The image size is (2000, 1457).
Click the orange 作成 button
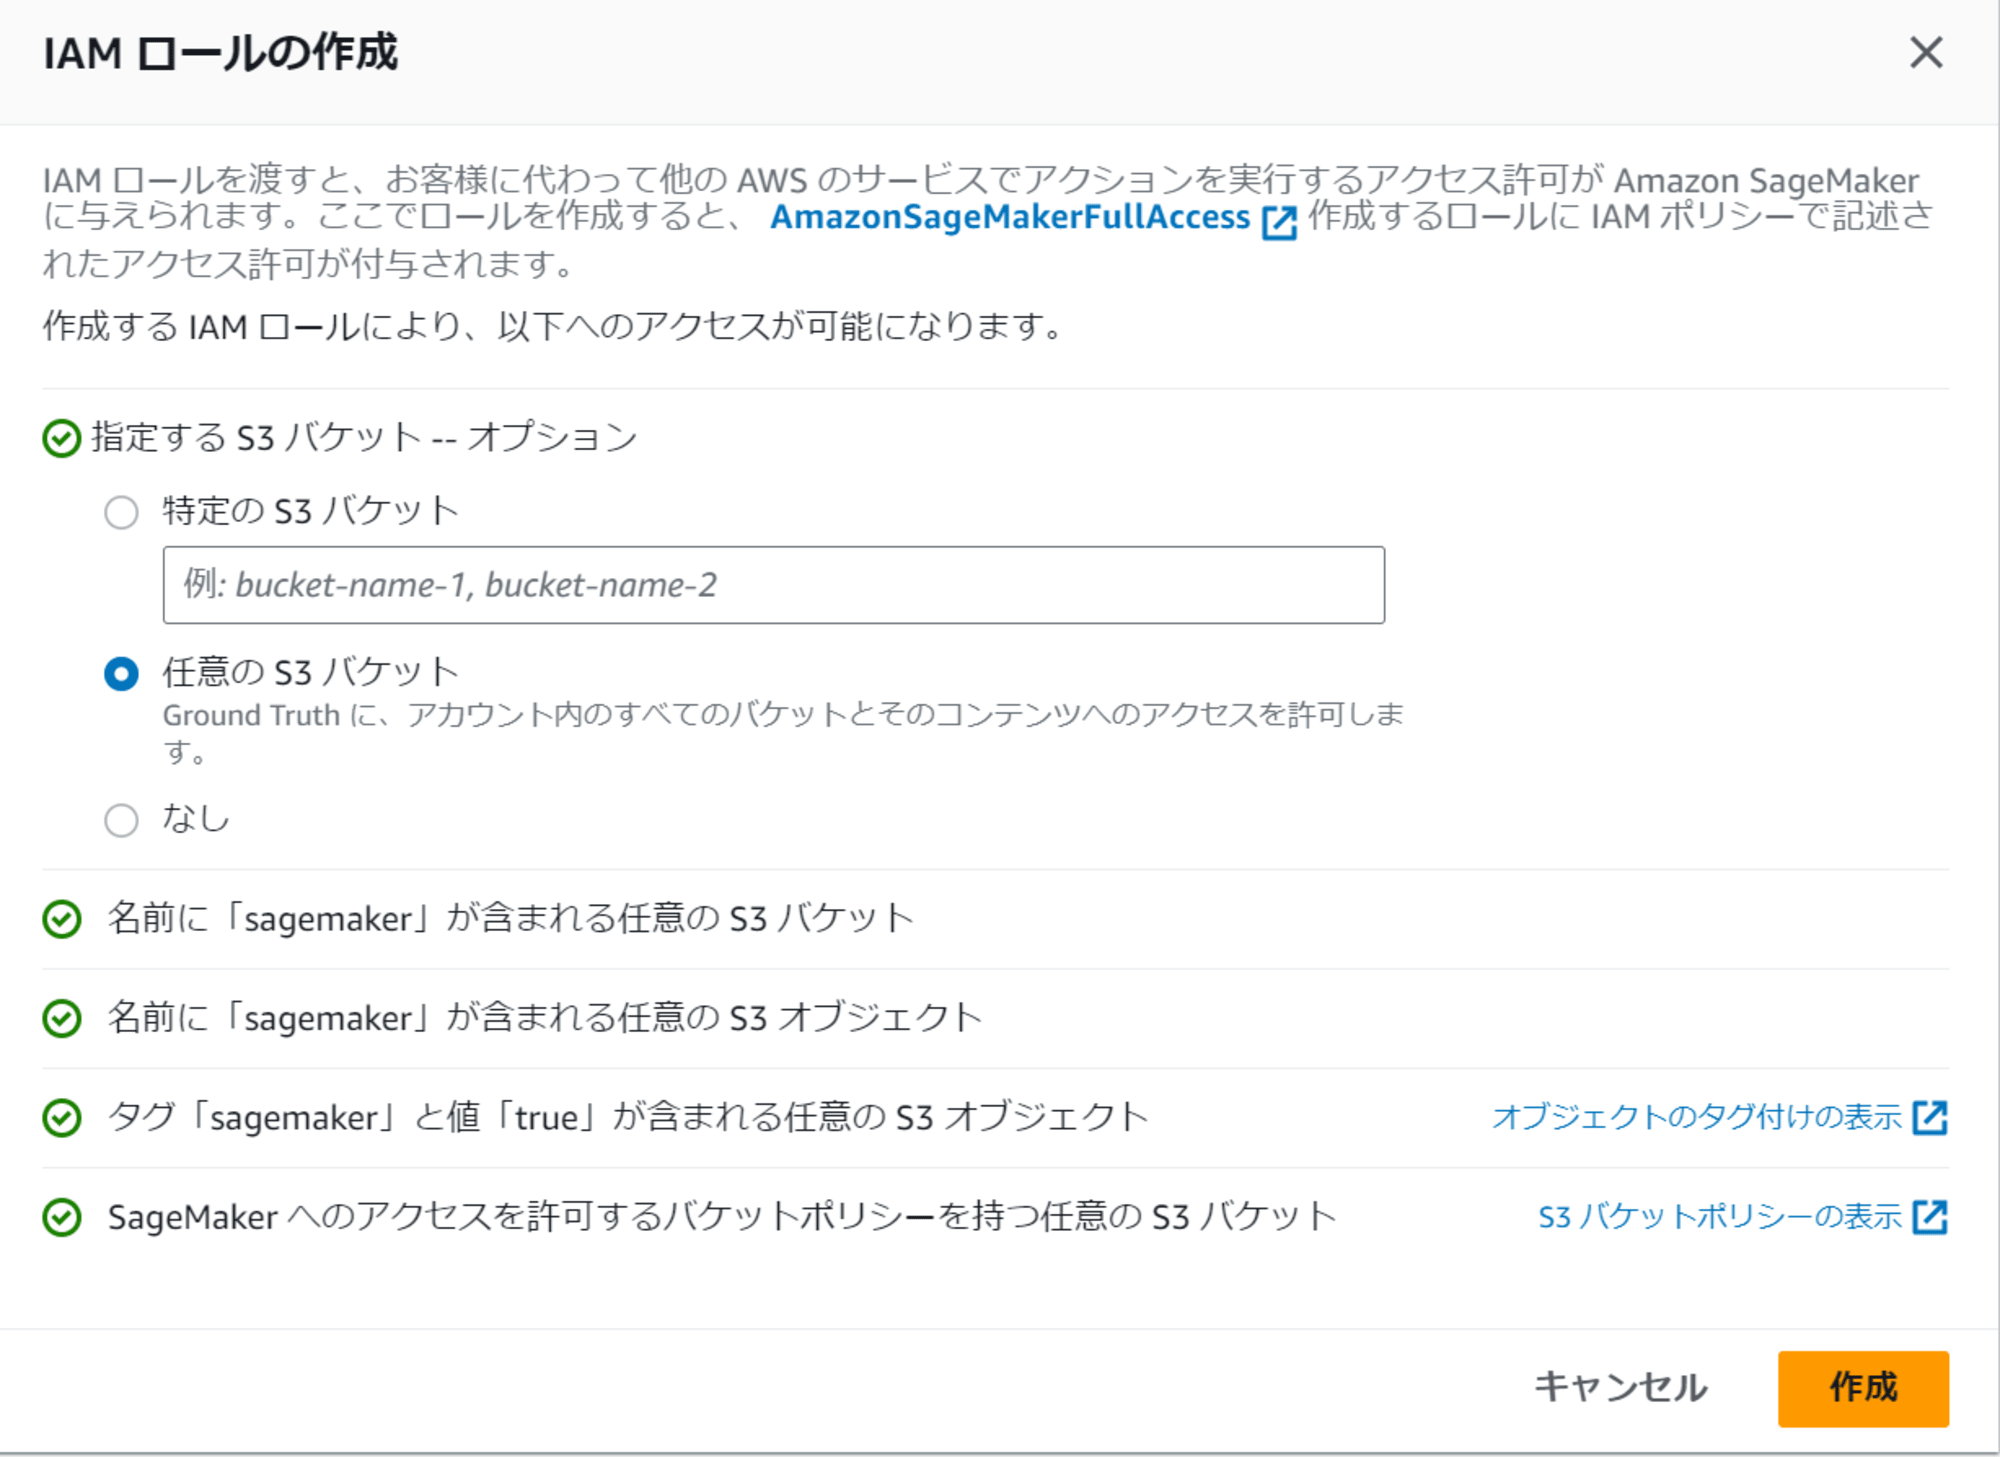[1863, 1388]
